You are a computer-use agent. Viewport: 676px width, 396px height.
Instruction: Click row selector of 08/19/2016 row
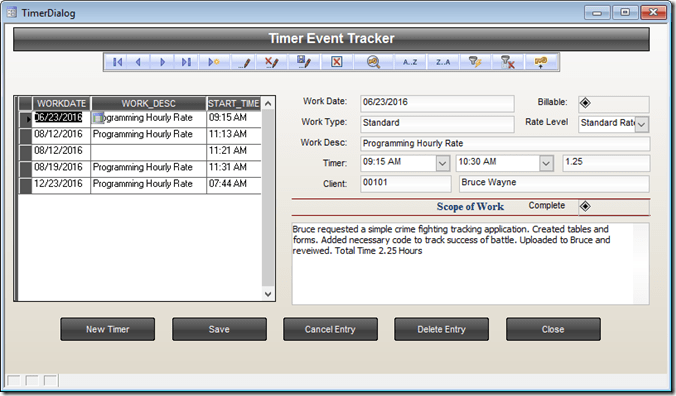coord(25,168)
